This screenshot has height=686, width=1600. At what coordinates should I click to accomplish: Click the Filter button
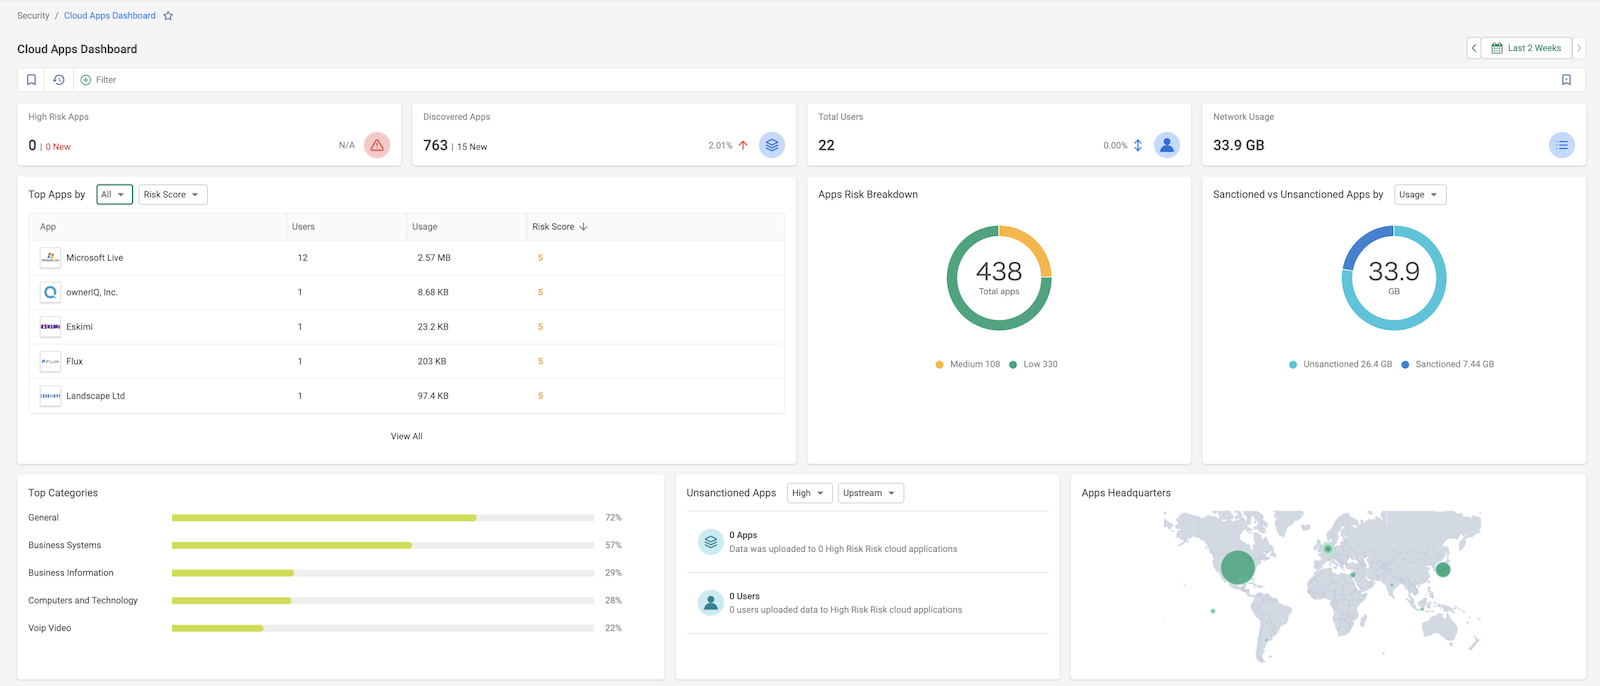pos(98,80)
